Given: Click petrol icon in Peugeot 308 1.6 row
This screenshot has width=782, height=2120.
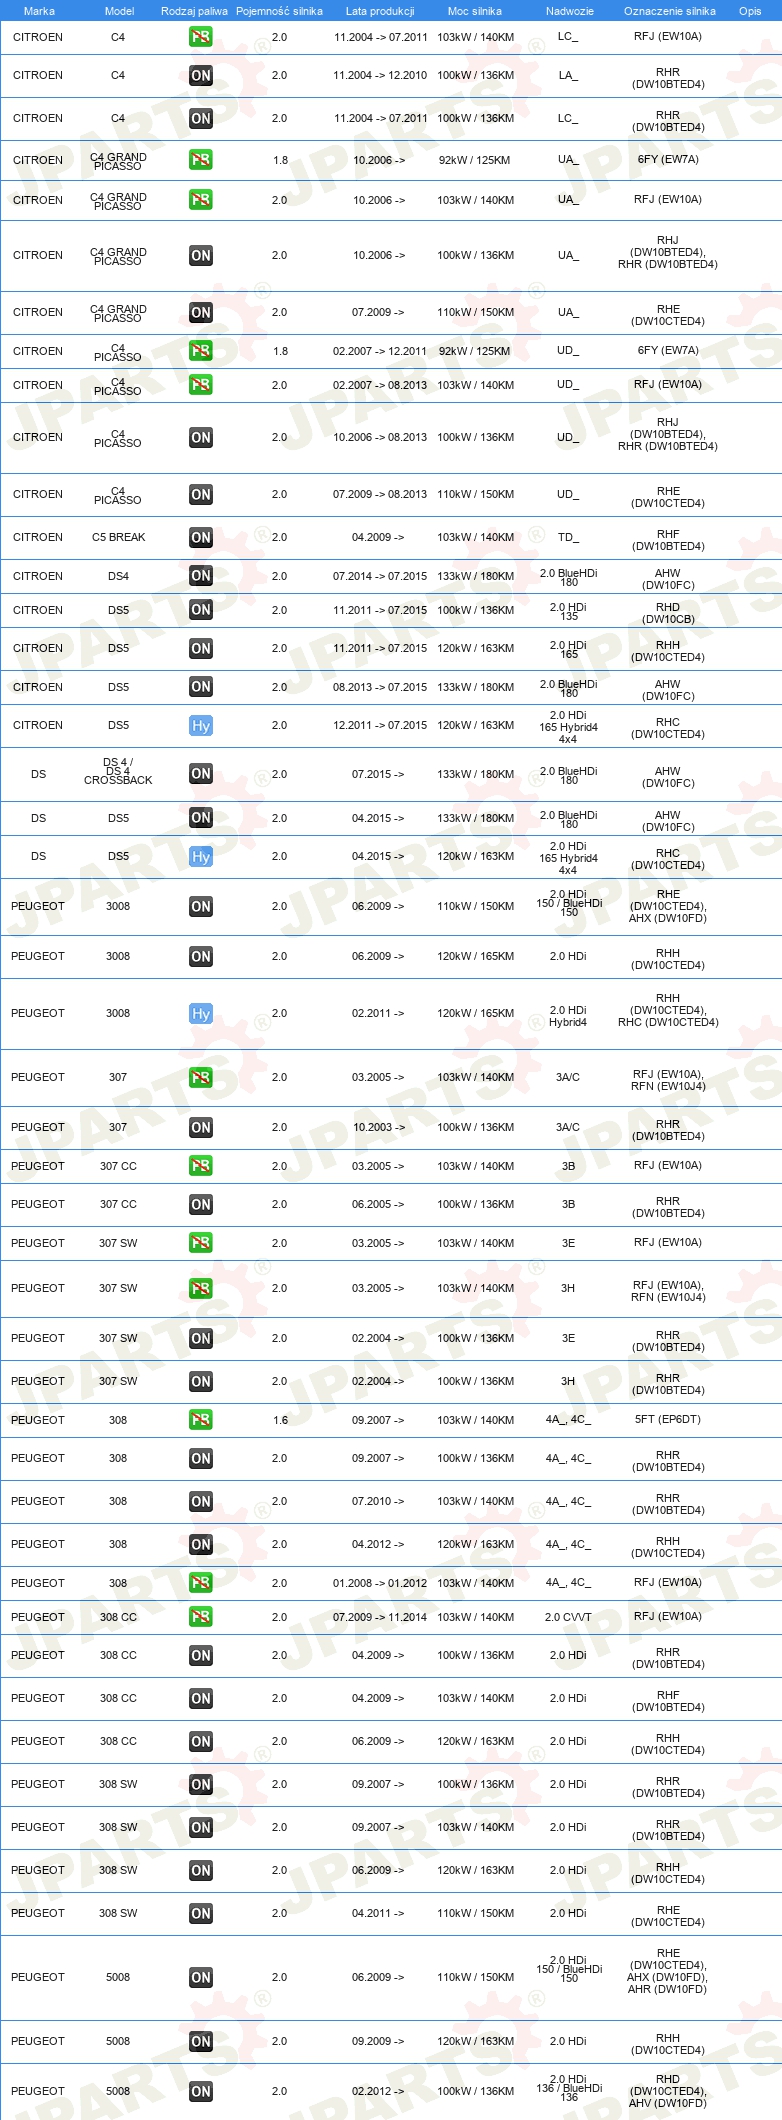Looking at the screenshot, I should pyautogui.click(x=201, y=1420).
